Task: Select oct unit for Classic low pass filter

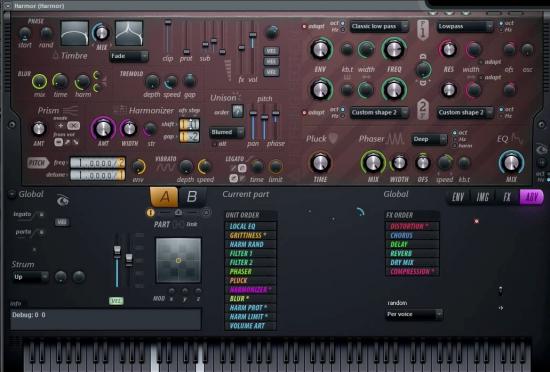Action: click(x=343, y=23)
